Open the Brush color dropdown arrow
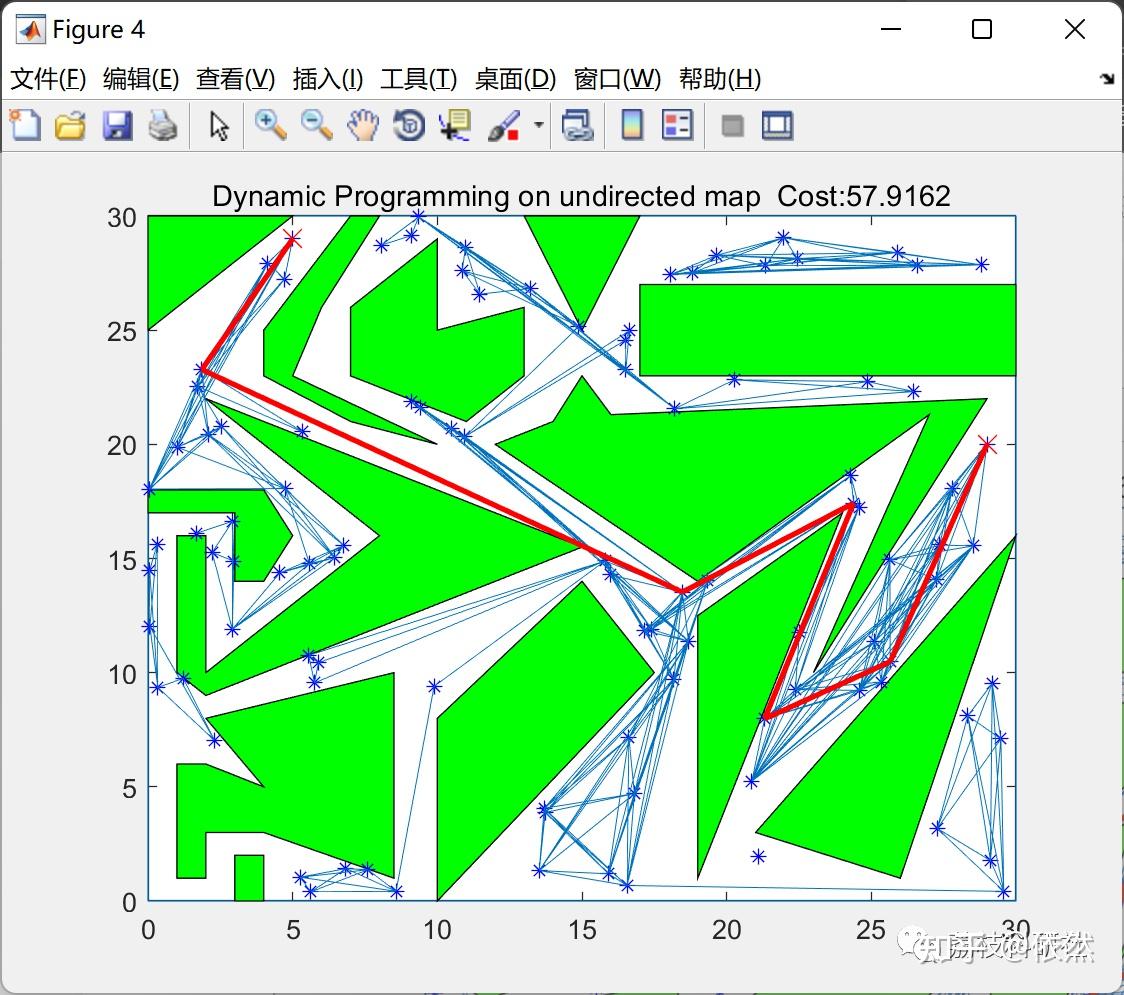This screenshot has height=995, width=1124. (x=538, y=125)
